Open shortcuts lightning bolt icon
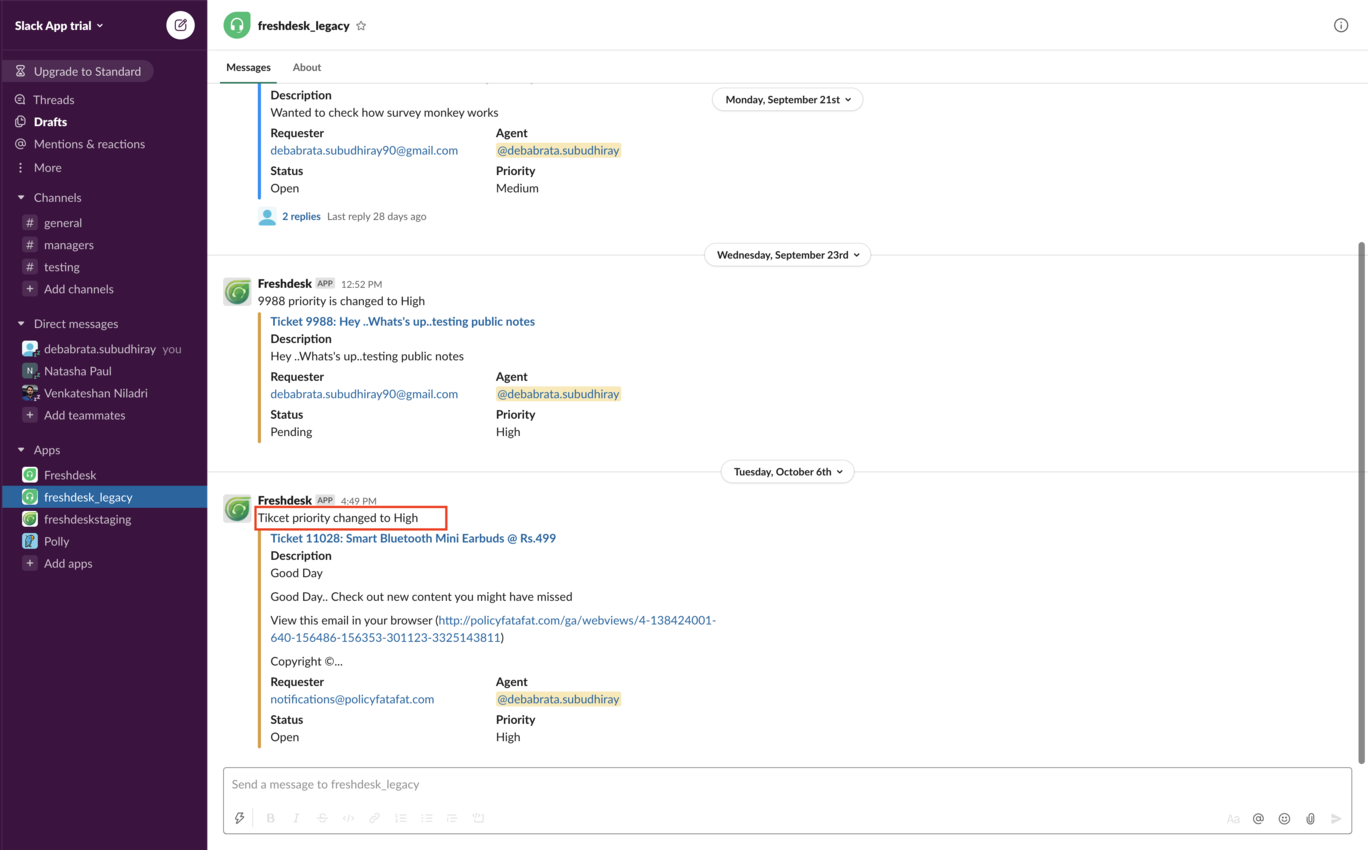The height and width of the screenshot is (850, 1368). pyautogui.click(x=240, y=818)
